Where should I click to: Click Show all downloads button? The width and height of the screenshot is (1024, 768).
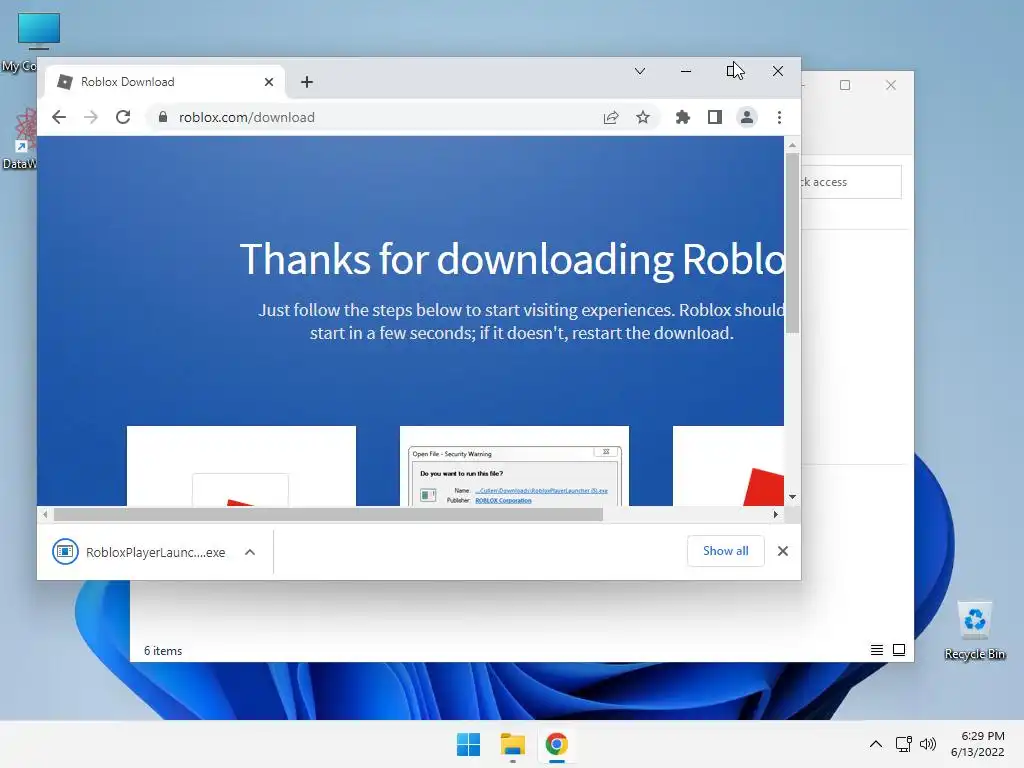click(726, 551)
